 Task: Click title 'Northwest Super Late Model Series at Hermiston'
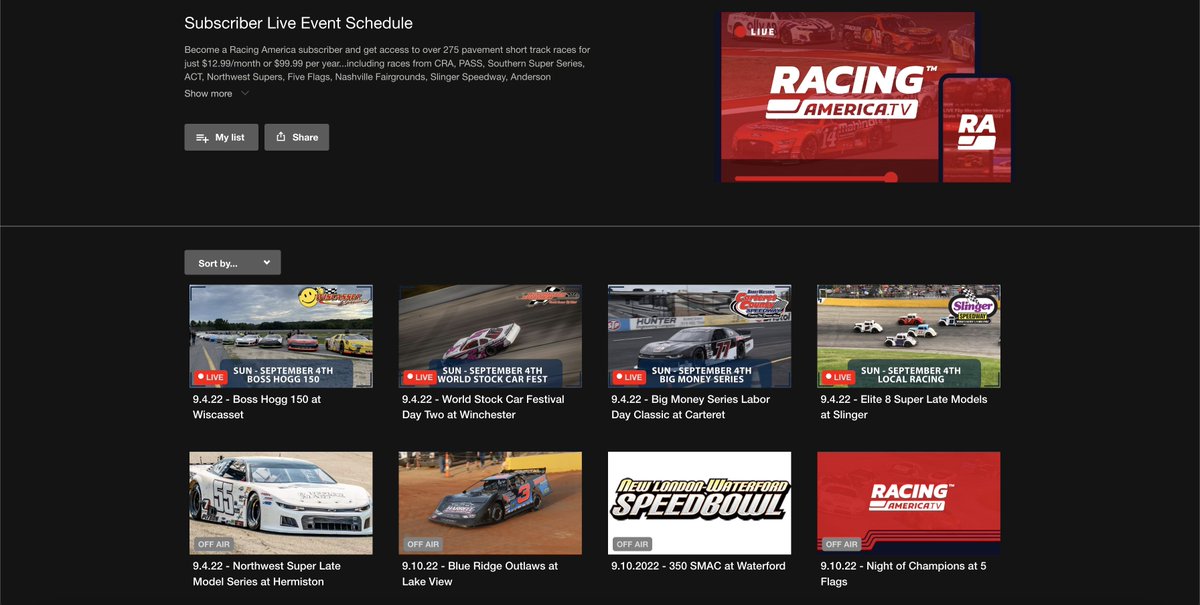[x=267, y=574]
